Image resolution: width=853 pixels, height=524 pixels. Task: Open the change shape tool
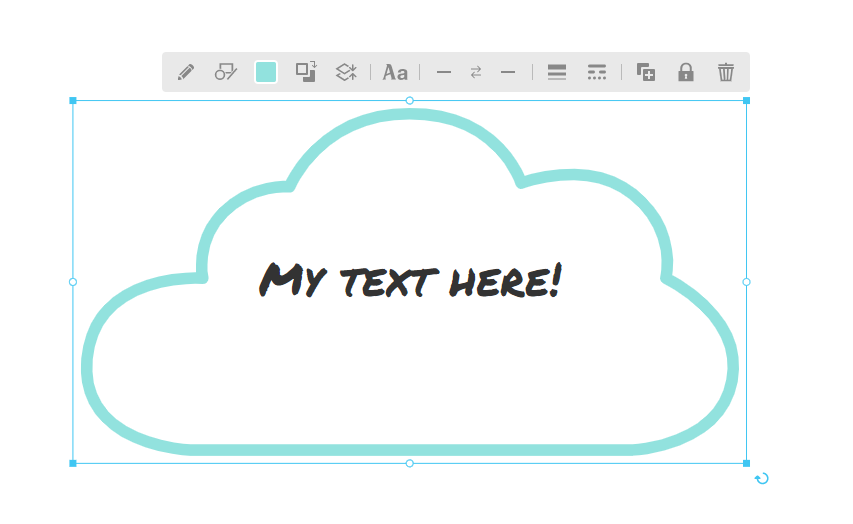226,72
